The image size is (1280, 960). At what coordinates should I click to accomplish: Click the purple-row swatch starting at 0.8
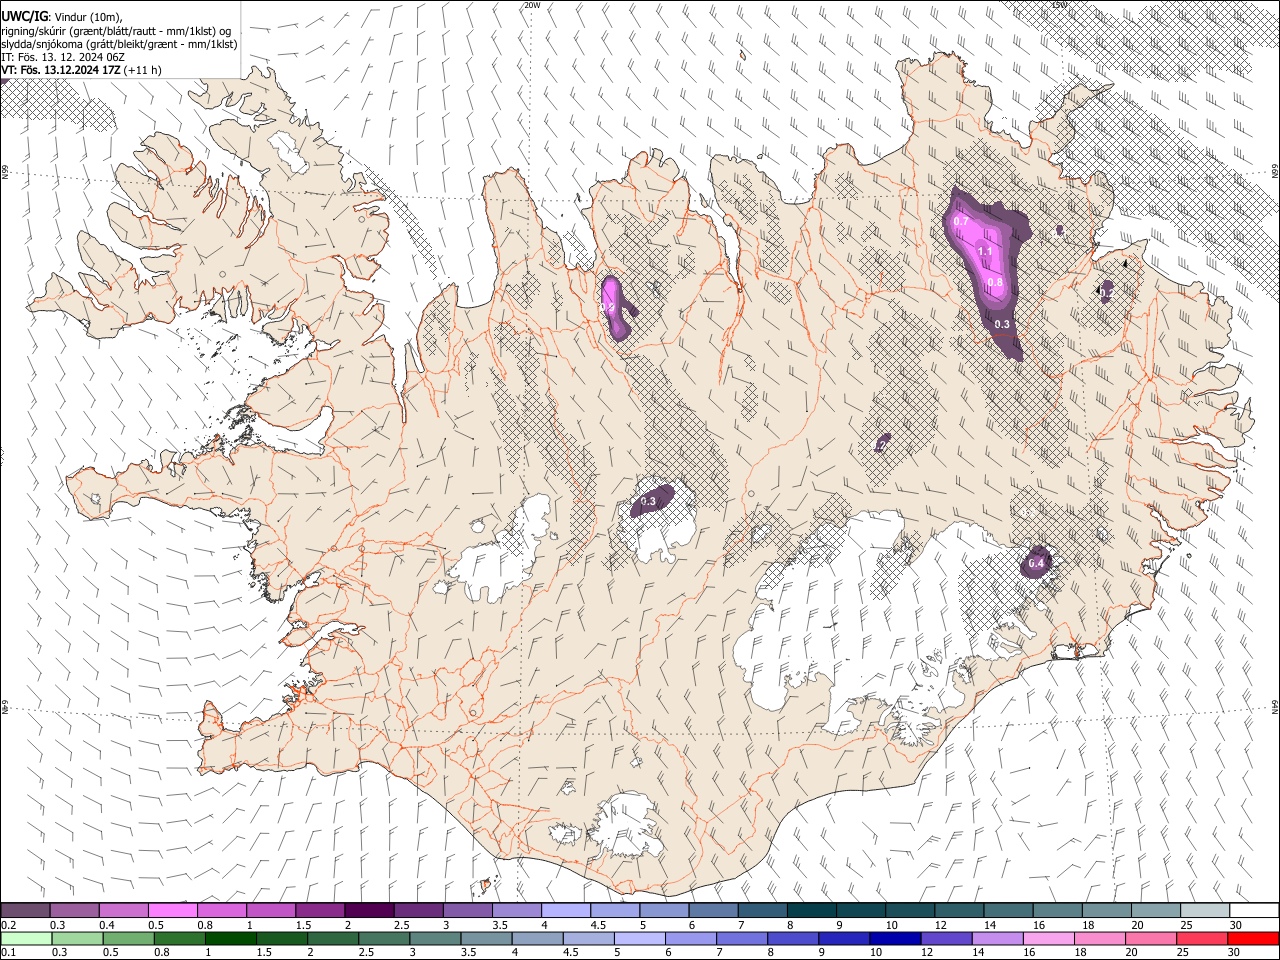coord(222,910)
